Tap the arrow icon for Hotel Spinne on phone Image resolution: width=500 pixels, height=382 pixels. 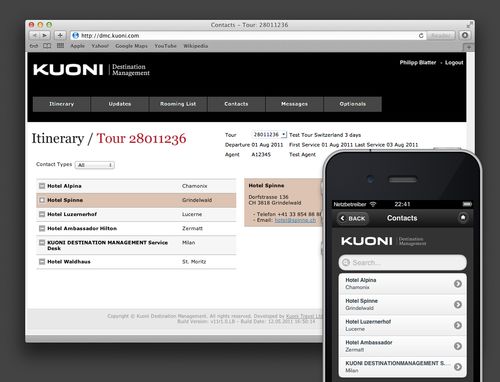[x=458, y=304]
